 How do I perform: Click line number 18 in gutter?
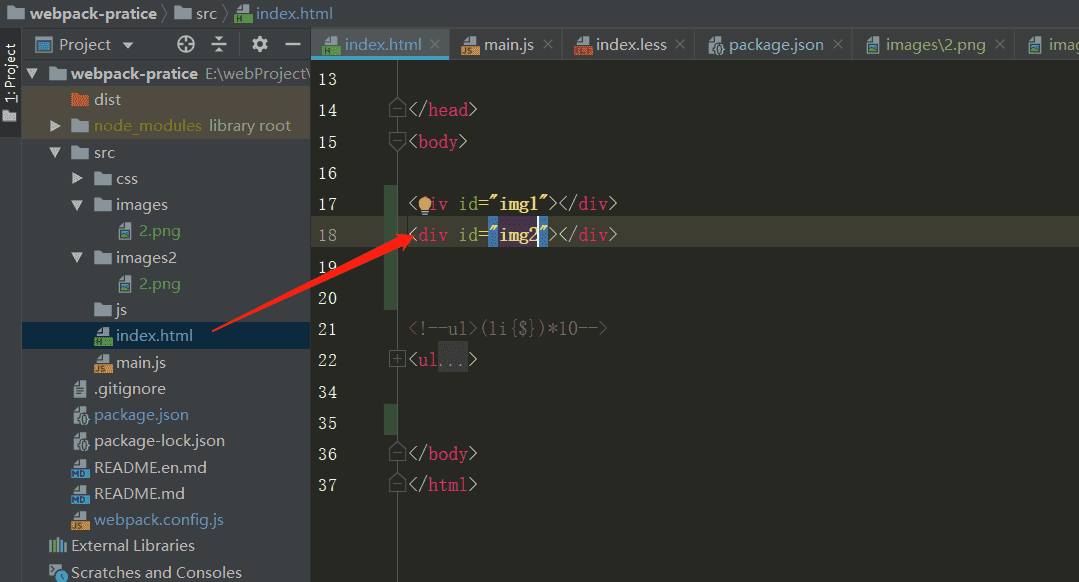pos(328,235)
